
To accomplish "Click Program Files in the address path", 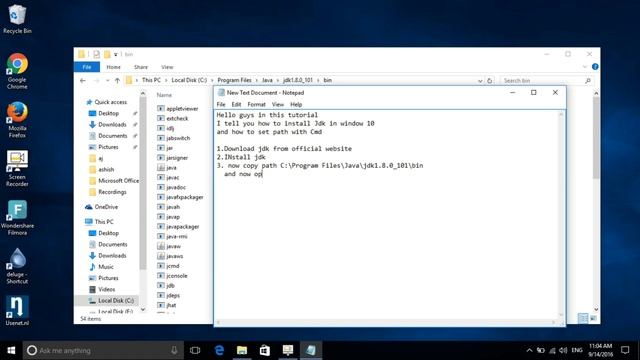I will point(234,80).
